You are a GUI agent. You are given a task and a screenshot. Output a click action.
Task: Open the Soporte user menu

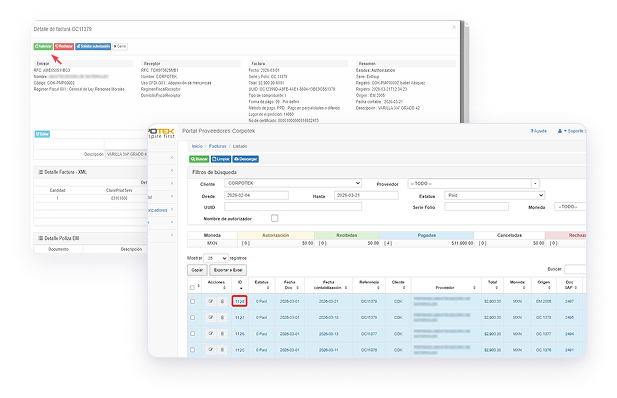tap(571, 131)
